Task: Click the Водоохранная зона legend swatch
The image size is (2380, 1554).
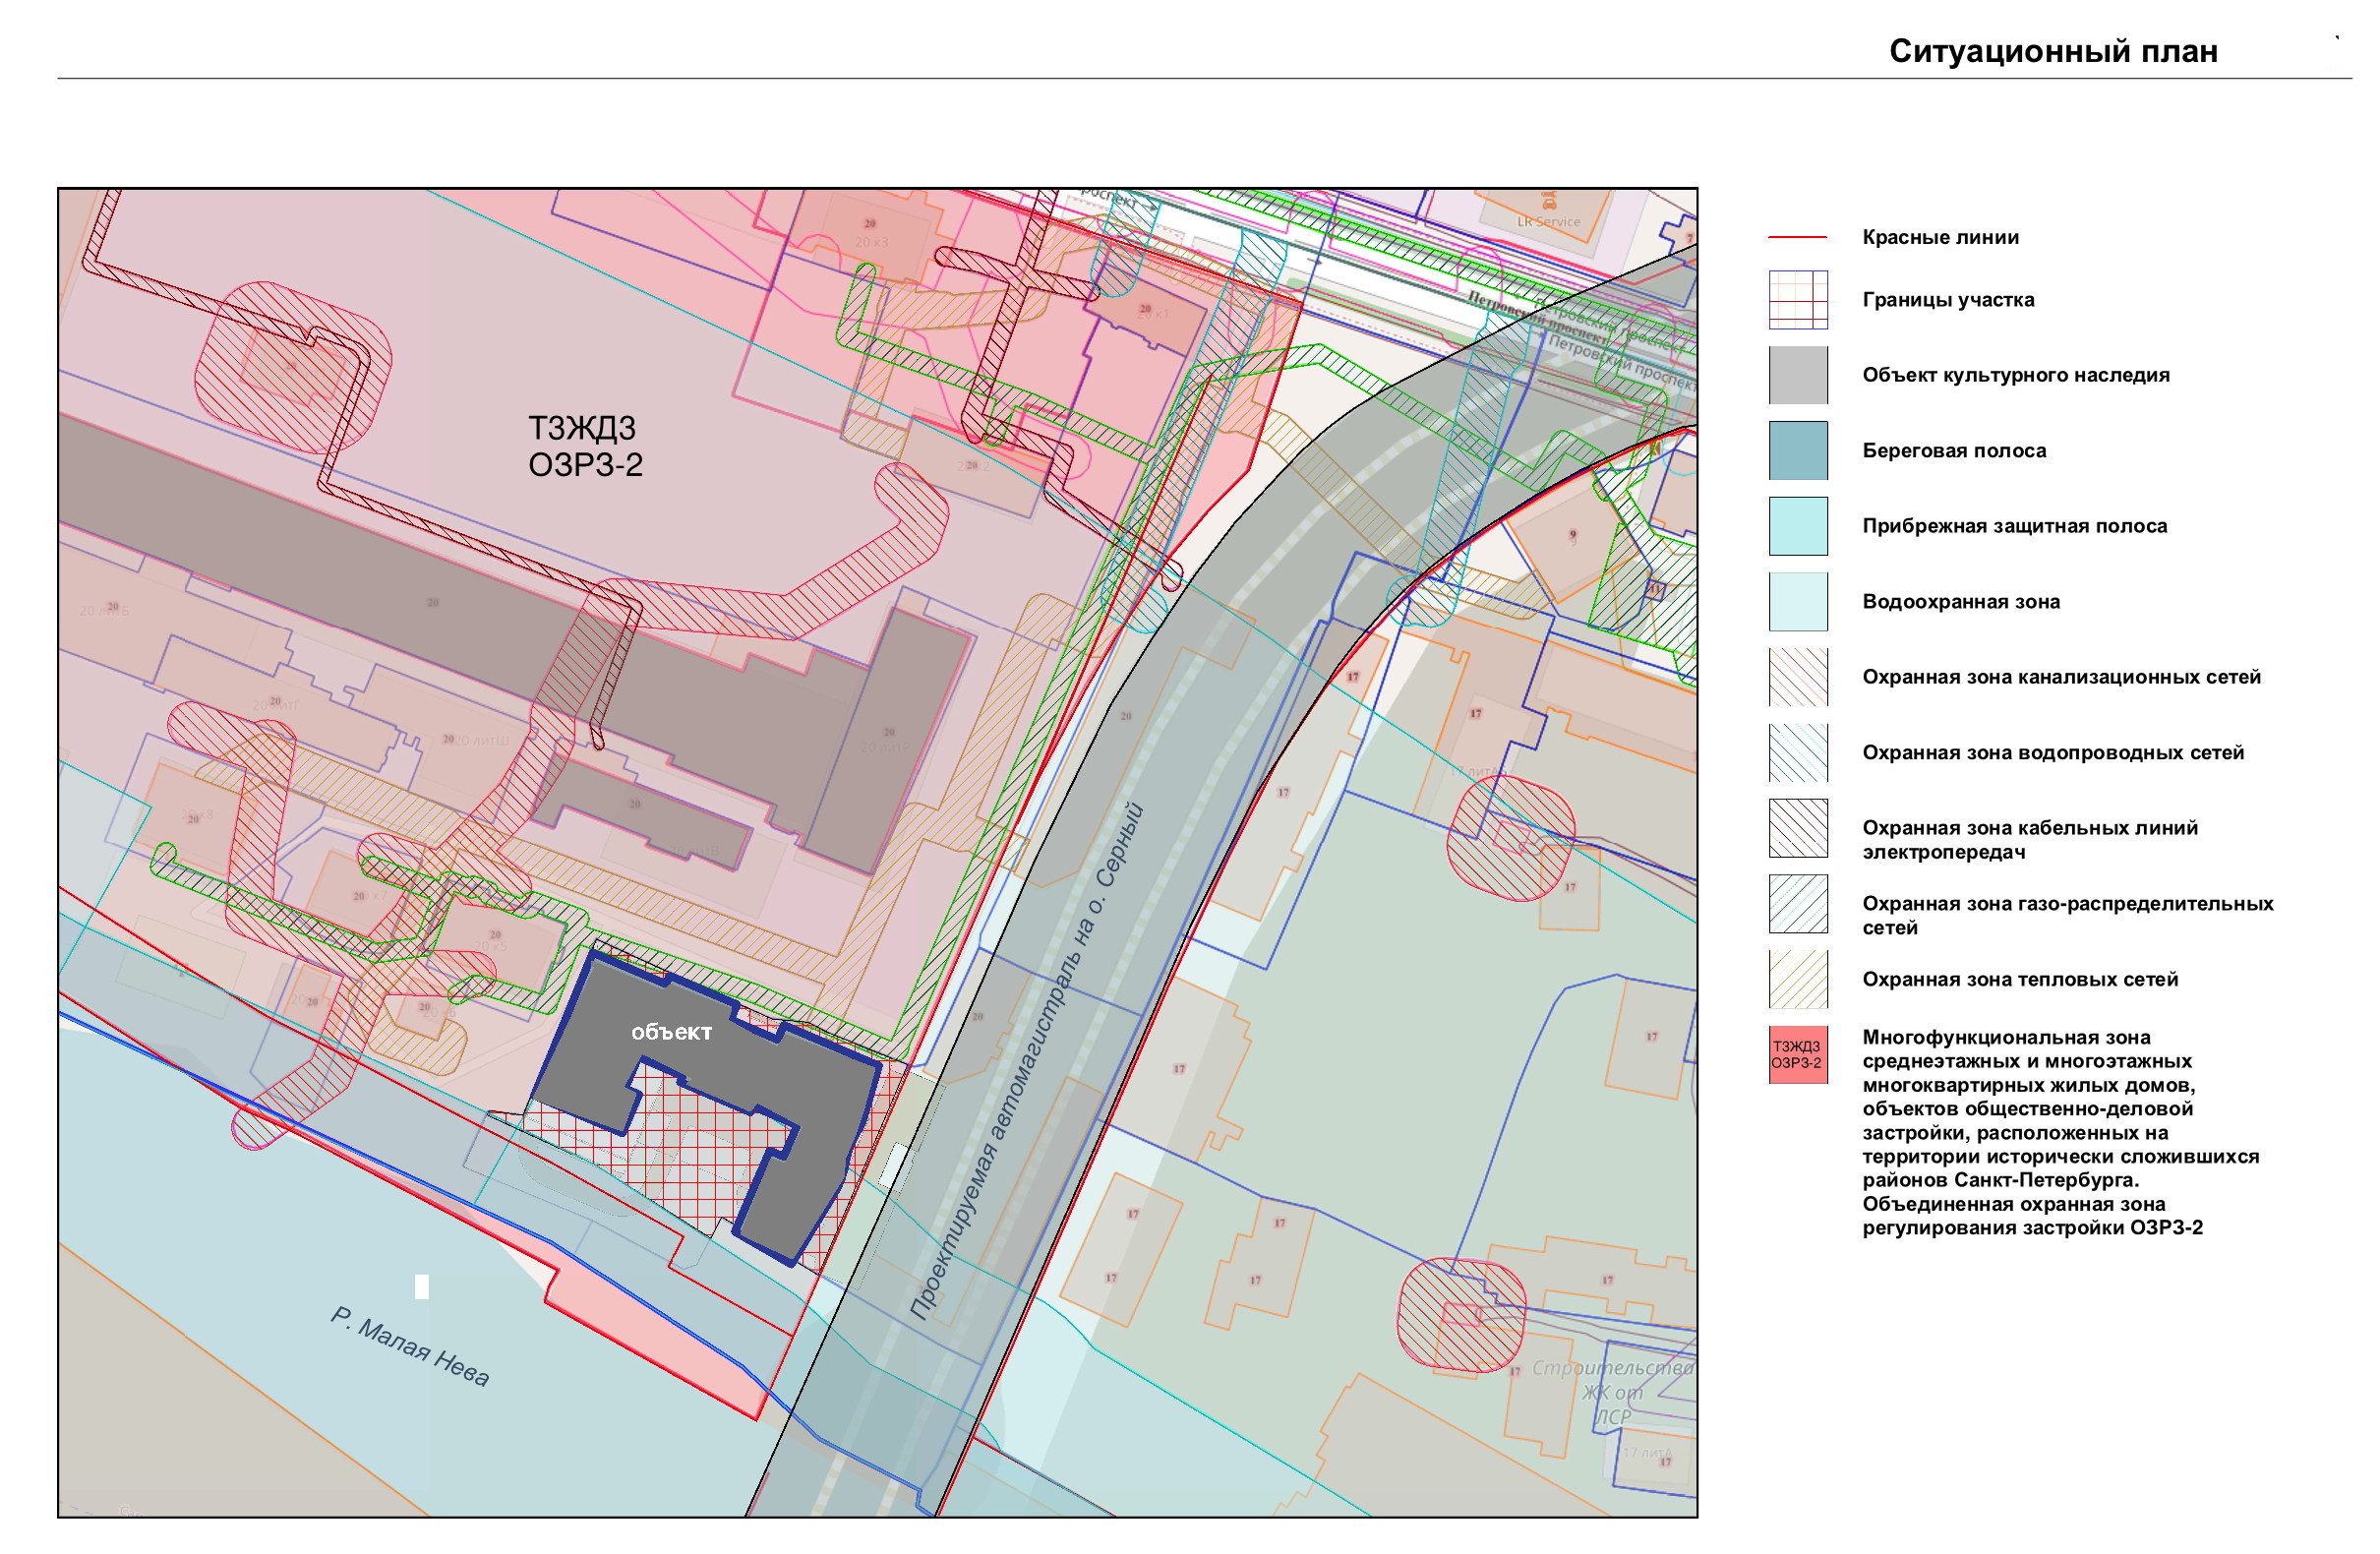Action: coord(1797,601)
